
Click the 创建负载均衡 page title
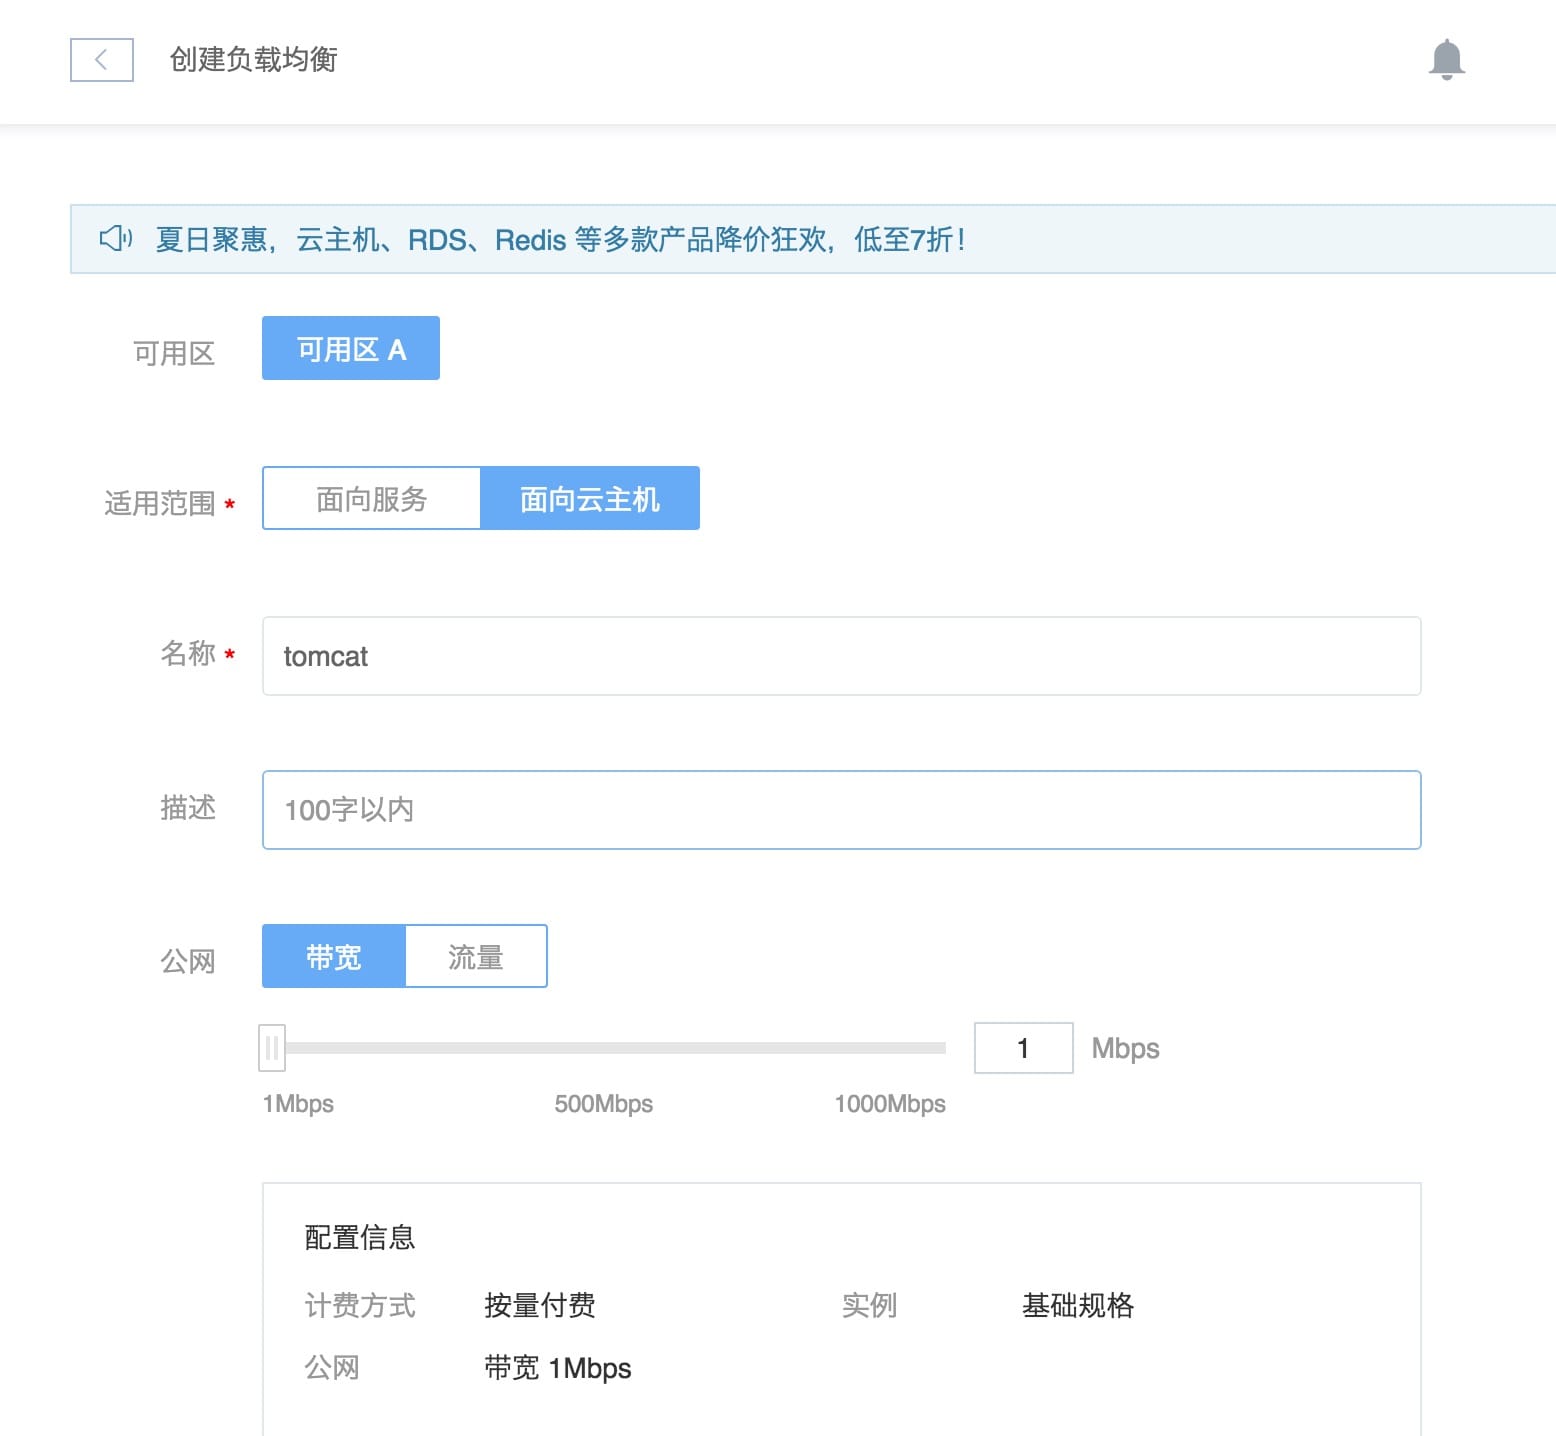[254, 60]
